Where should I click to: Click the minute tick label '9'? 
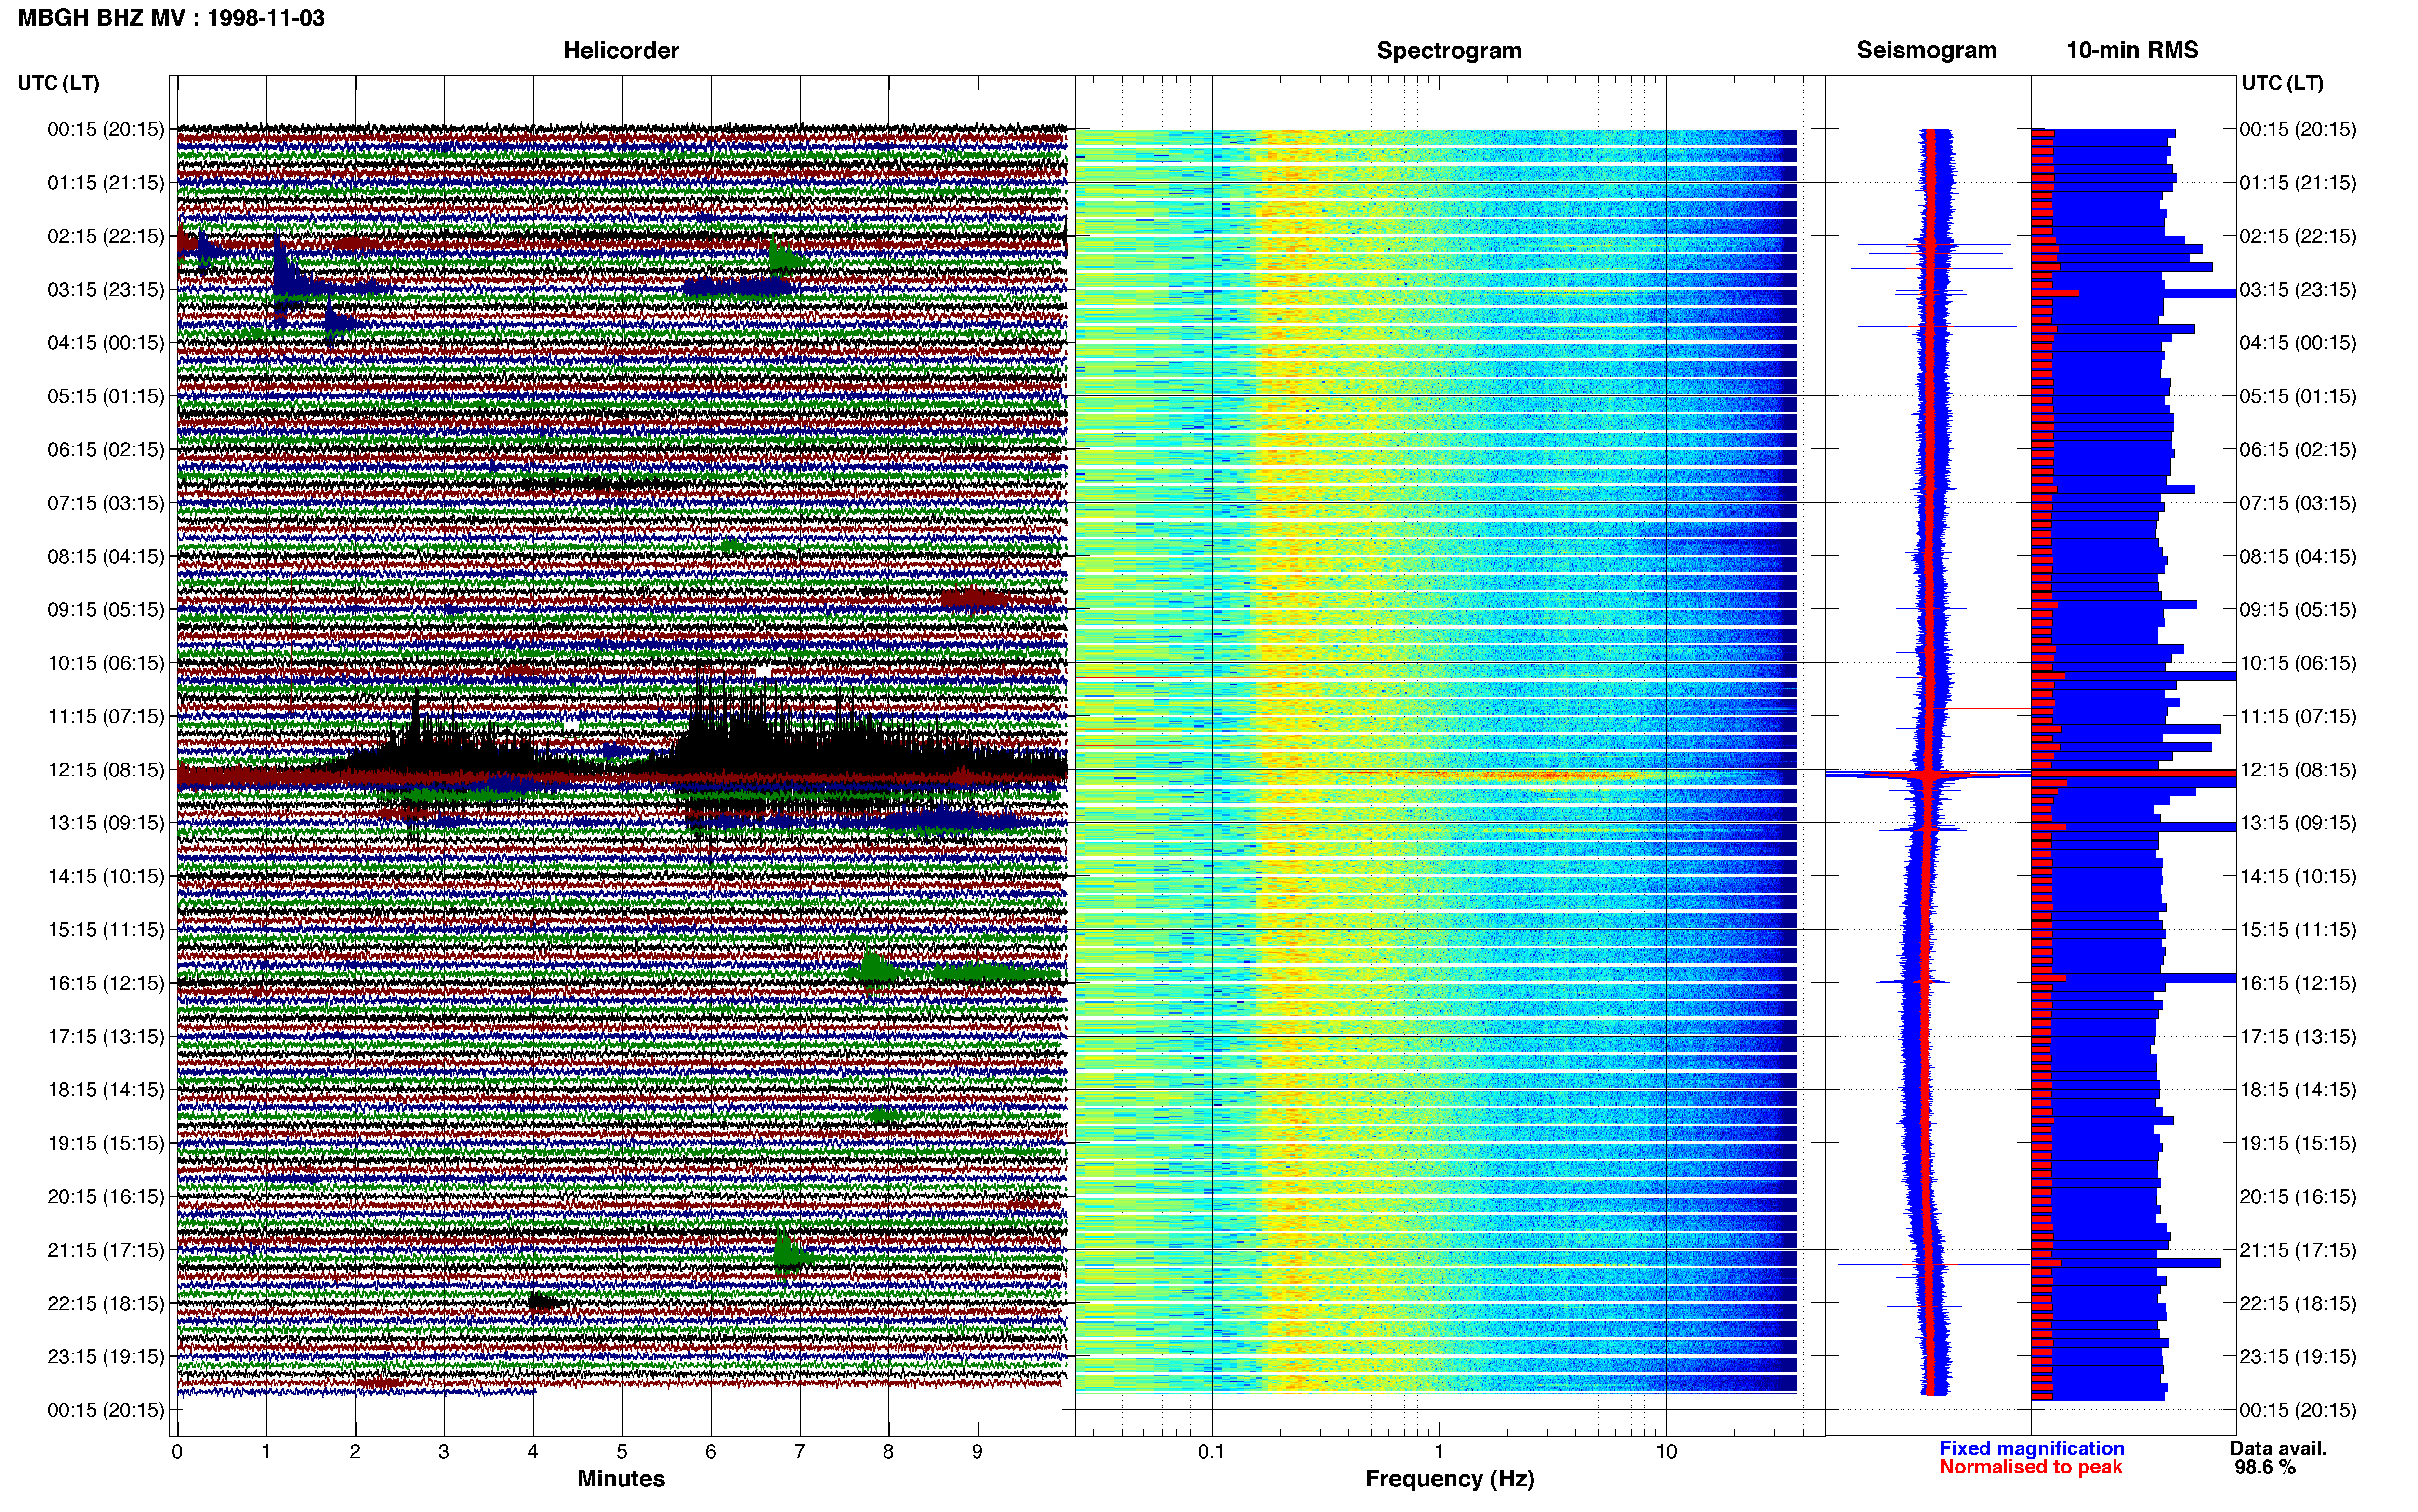click(978, 1452)
